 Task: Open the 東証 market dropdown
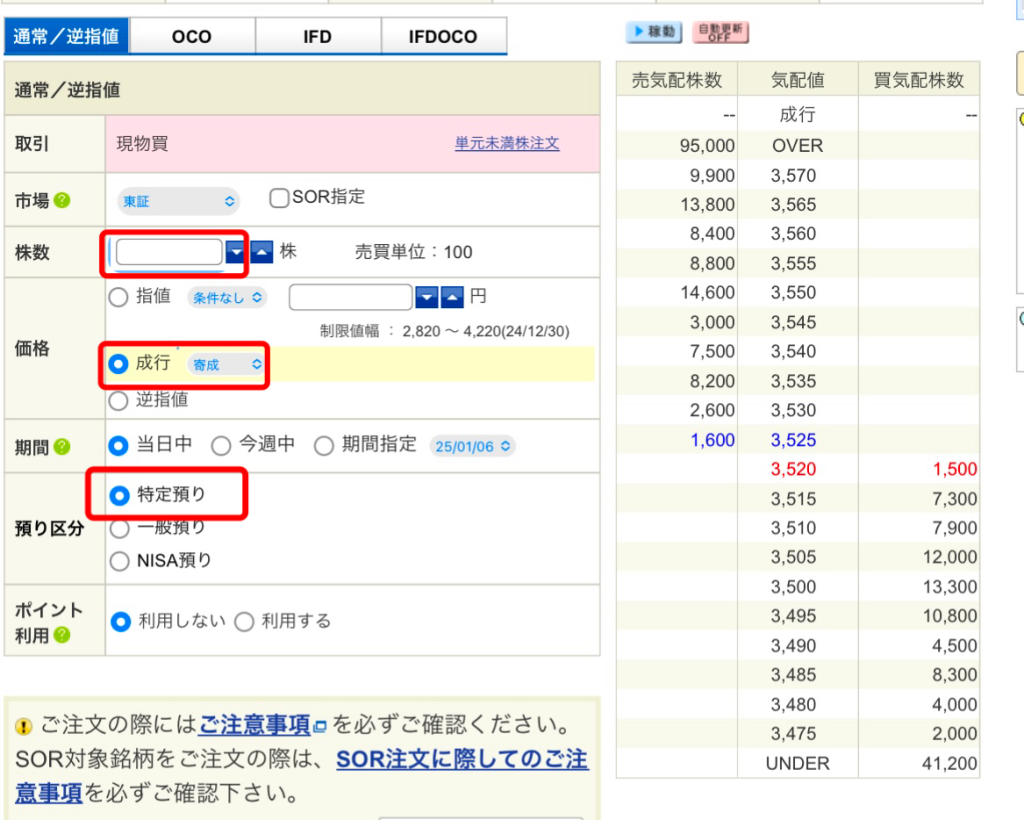pyautogui.click(x=178, y=201)
